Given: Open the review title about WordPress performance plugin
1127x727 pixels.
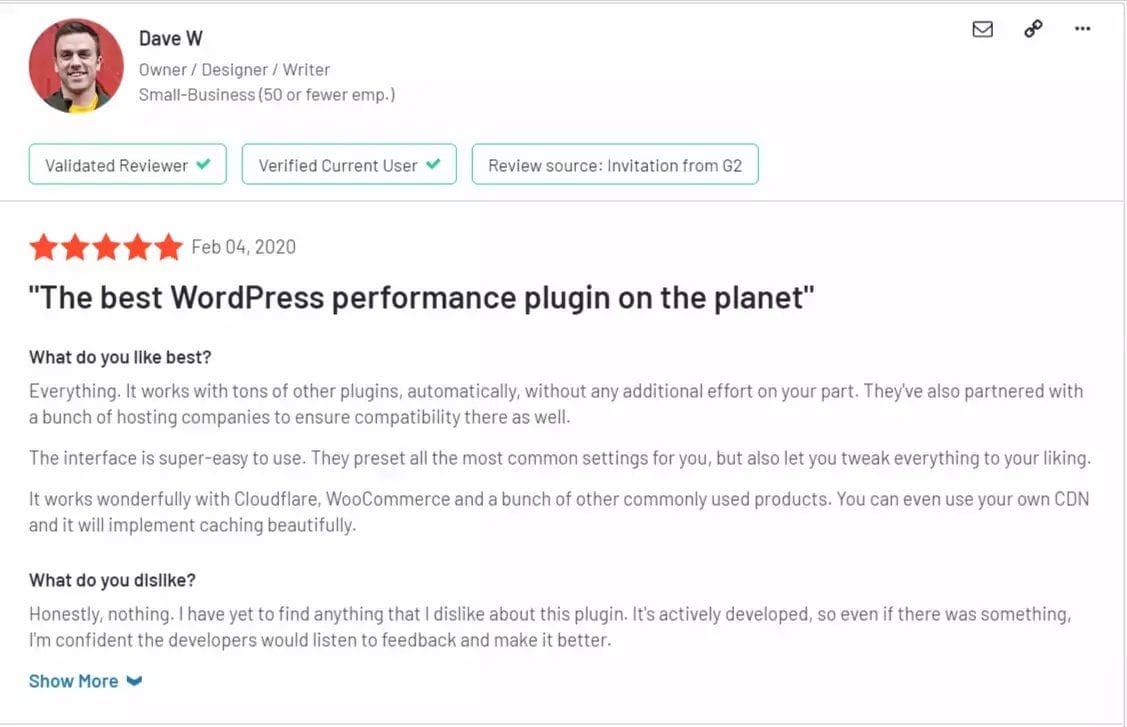Looking at the screenshot, I should [421, 297].
